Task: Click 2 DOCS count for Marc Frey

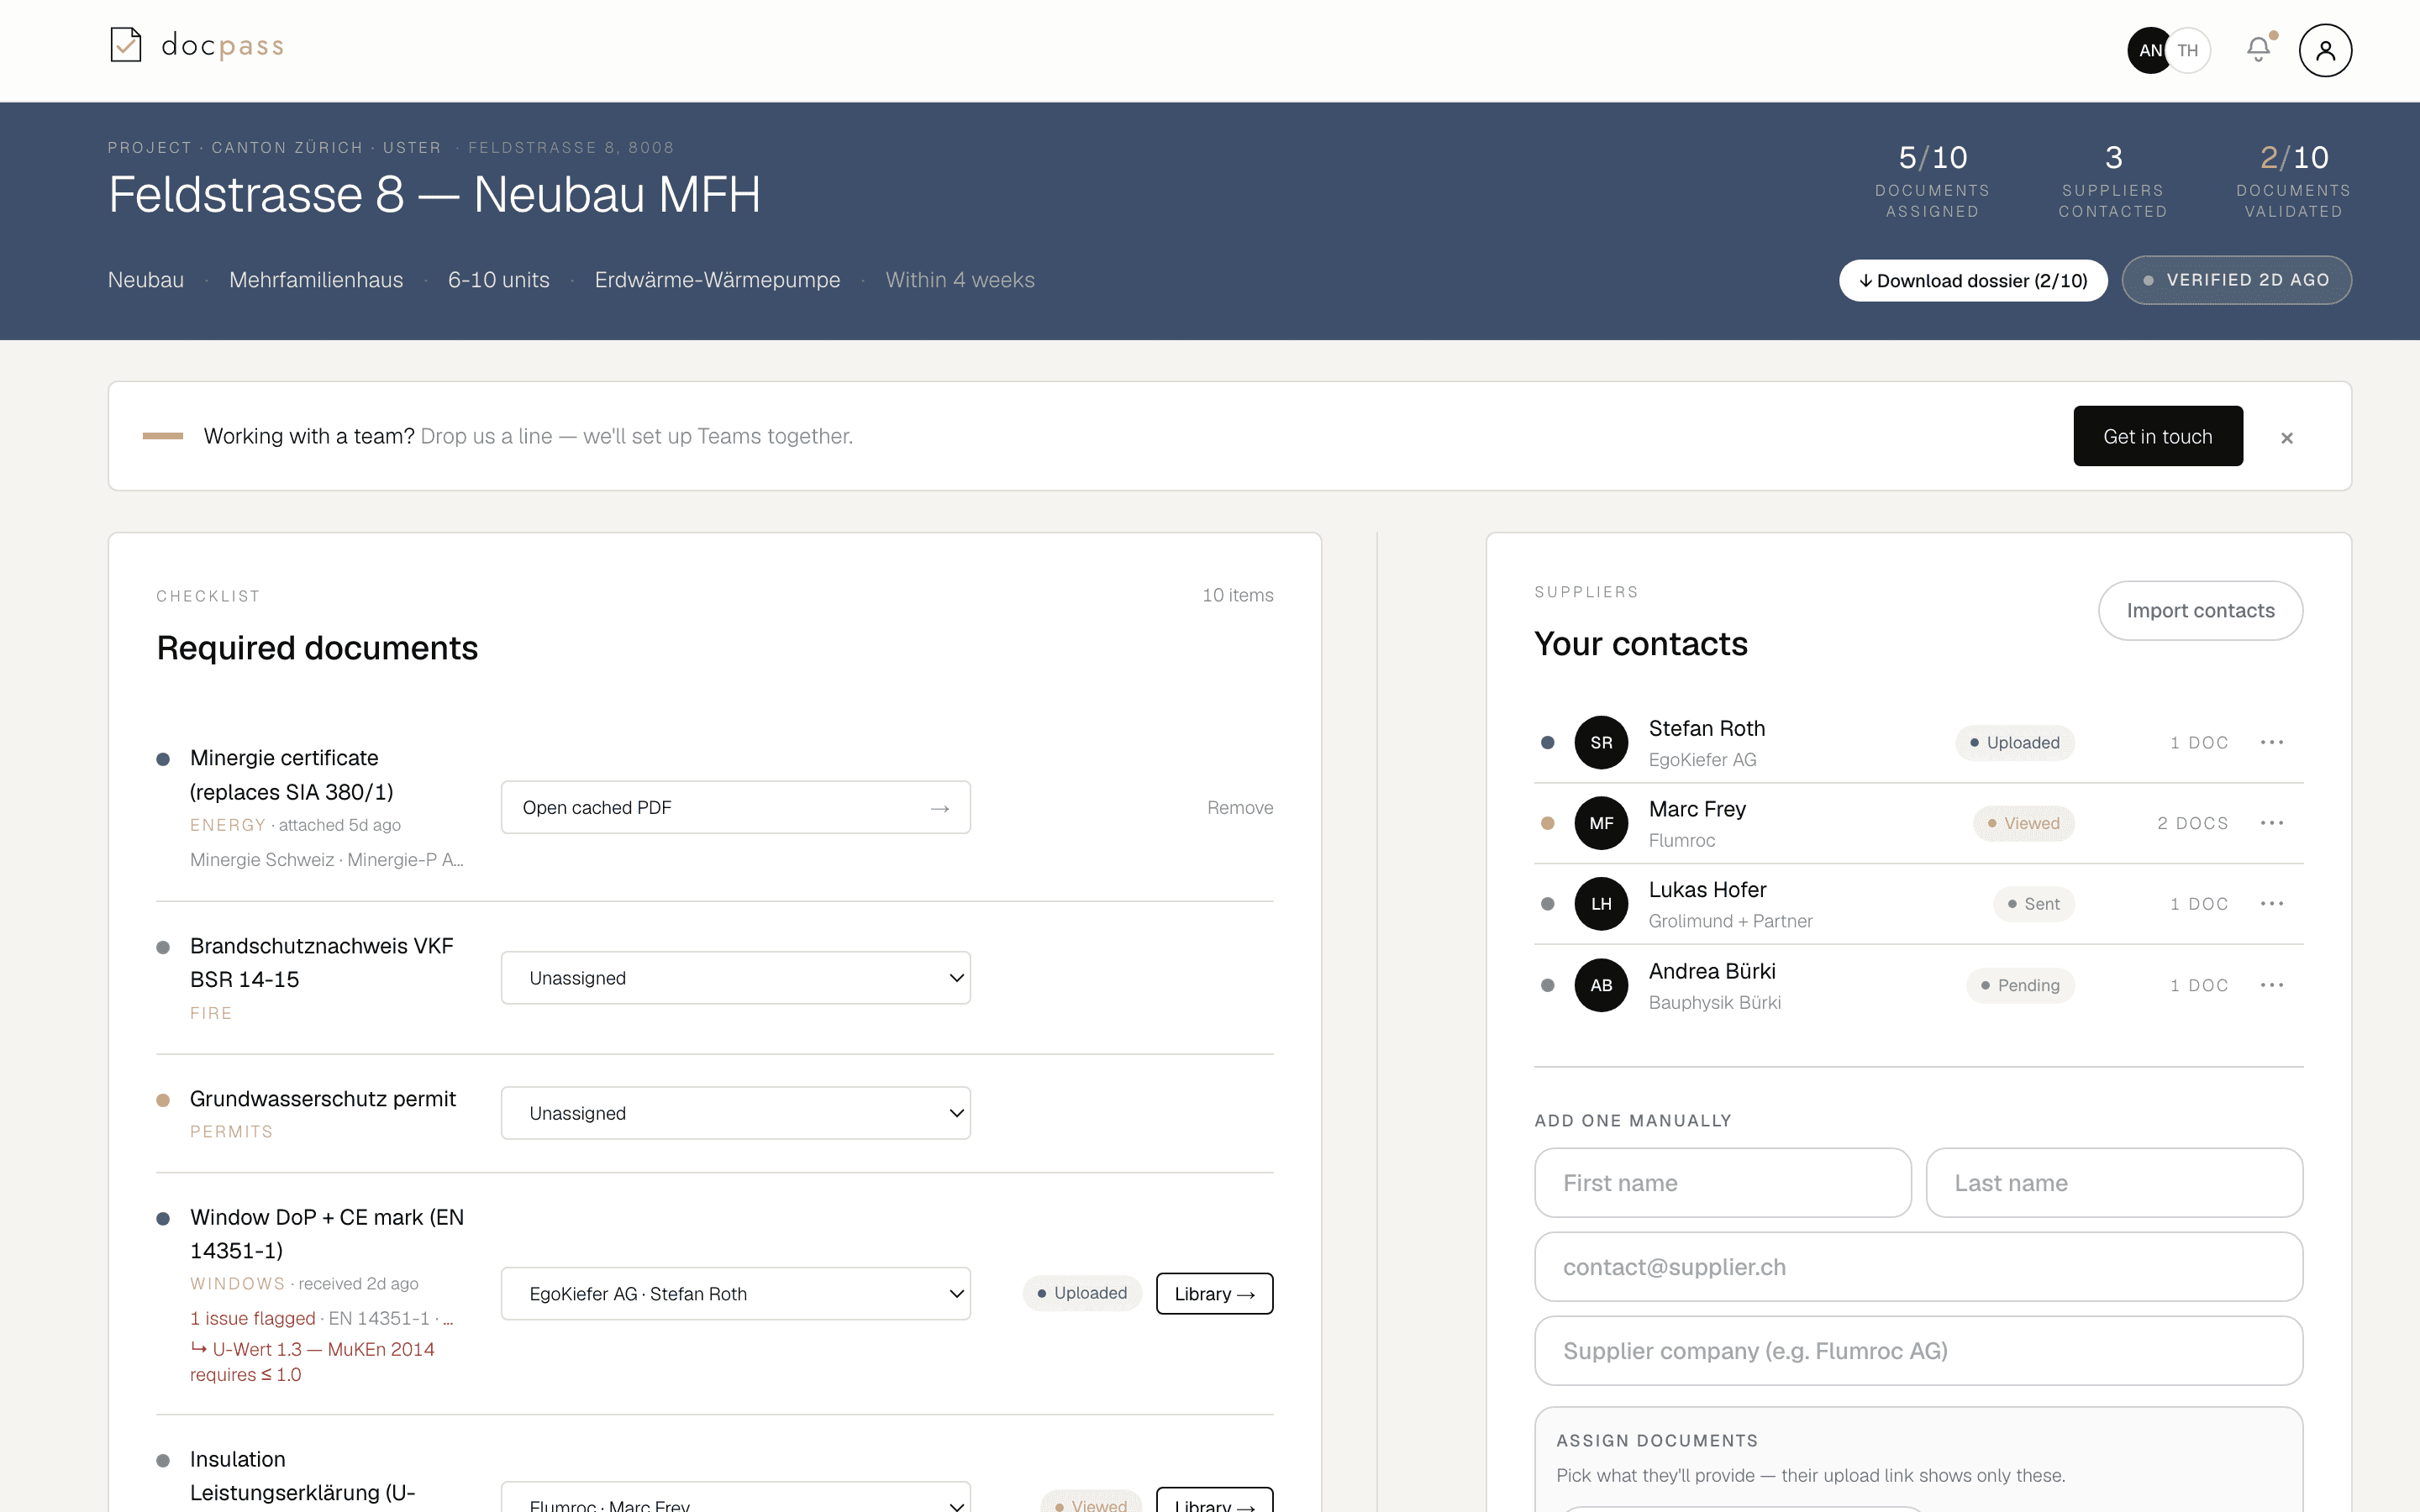Action: pyautogui.click(x=2192, y=823)
